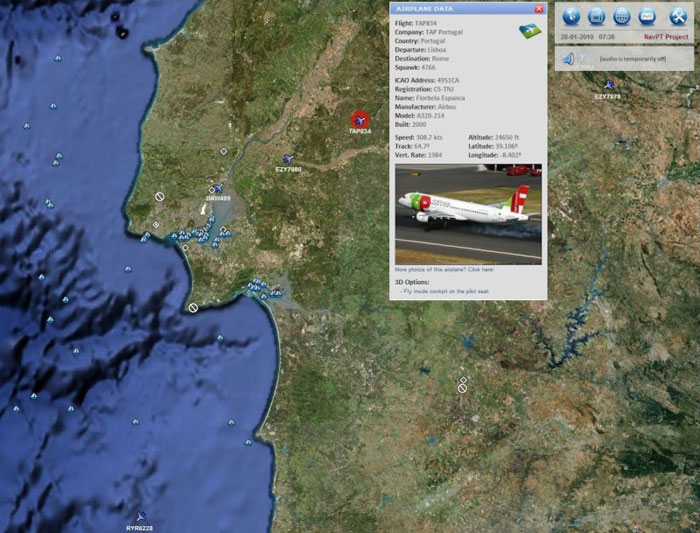
Task: Close the Airplane Data panel
Action: click(x=539, y=8)
